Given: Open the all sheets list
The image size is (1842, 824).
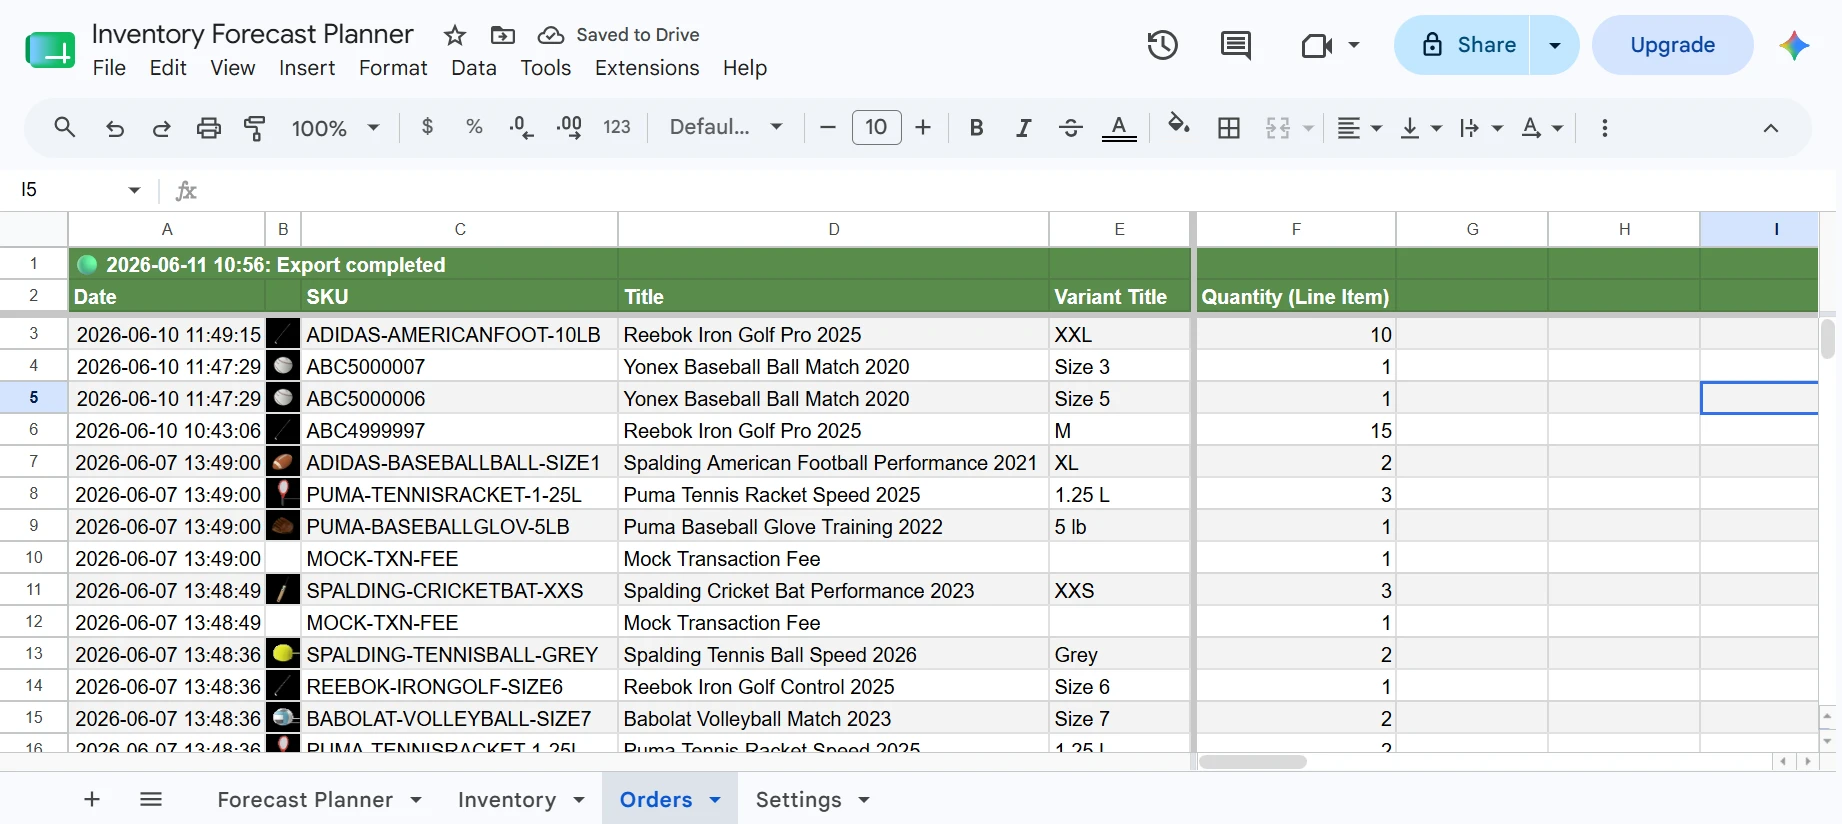Looking at the screenshot, I should pos(151,799).
